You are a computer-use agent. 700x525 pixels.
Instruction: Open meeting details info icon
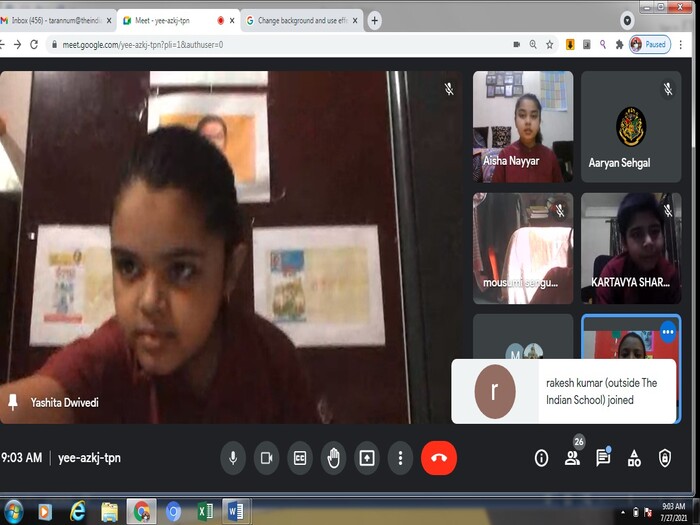pos(541,458)
